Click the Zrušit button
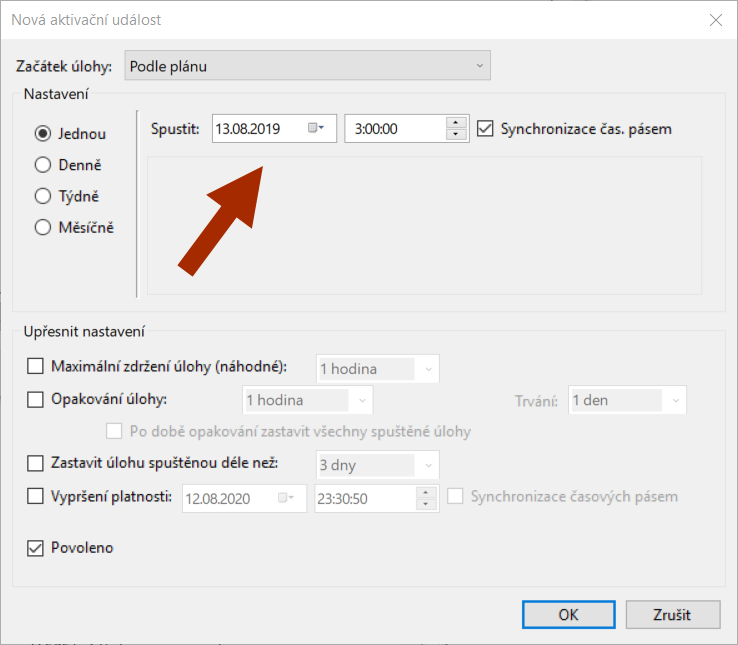 point(673,614)
